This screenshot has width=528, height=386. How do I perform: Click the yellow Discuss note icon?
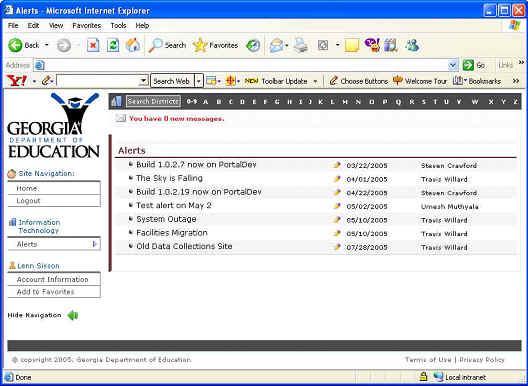coord(352,45)
